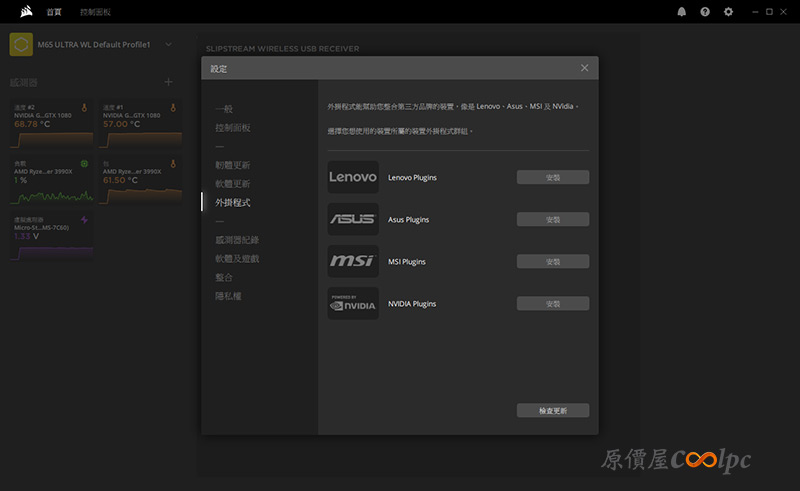Open the settings gear in title bar
Image resolution: width=800 pixels, height=491 pixels.
click(728, 12)
